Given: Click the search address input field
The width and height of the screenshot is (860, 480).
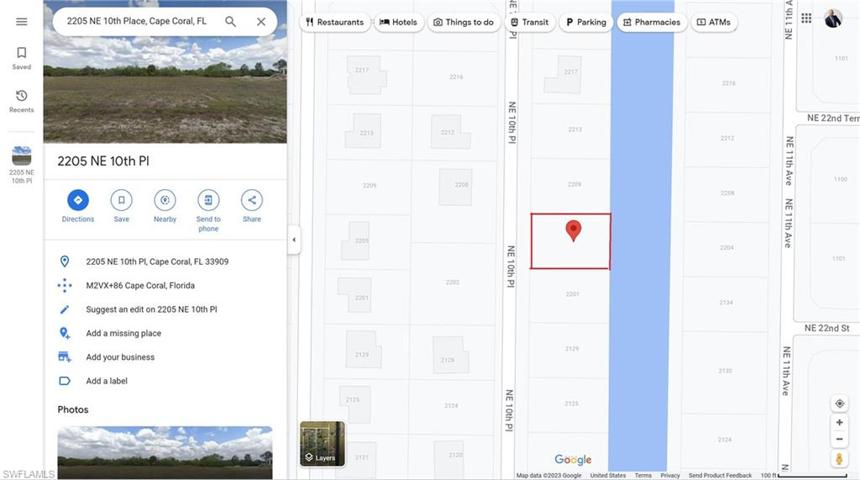Looking at the screenshot, I should point(137,21).
